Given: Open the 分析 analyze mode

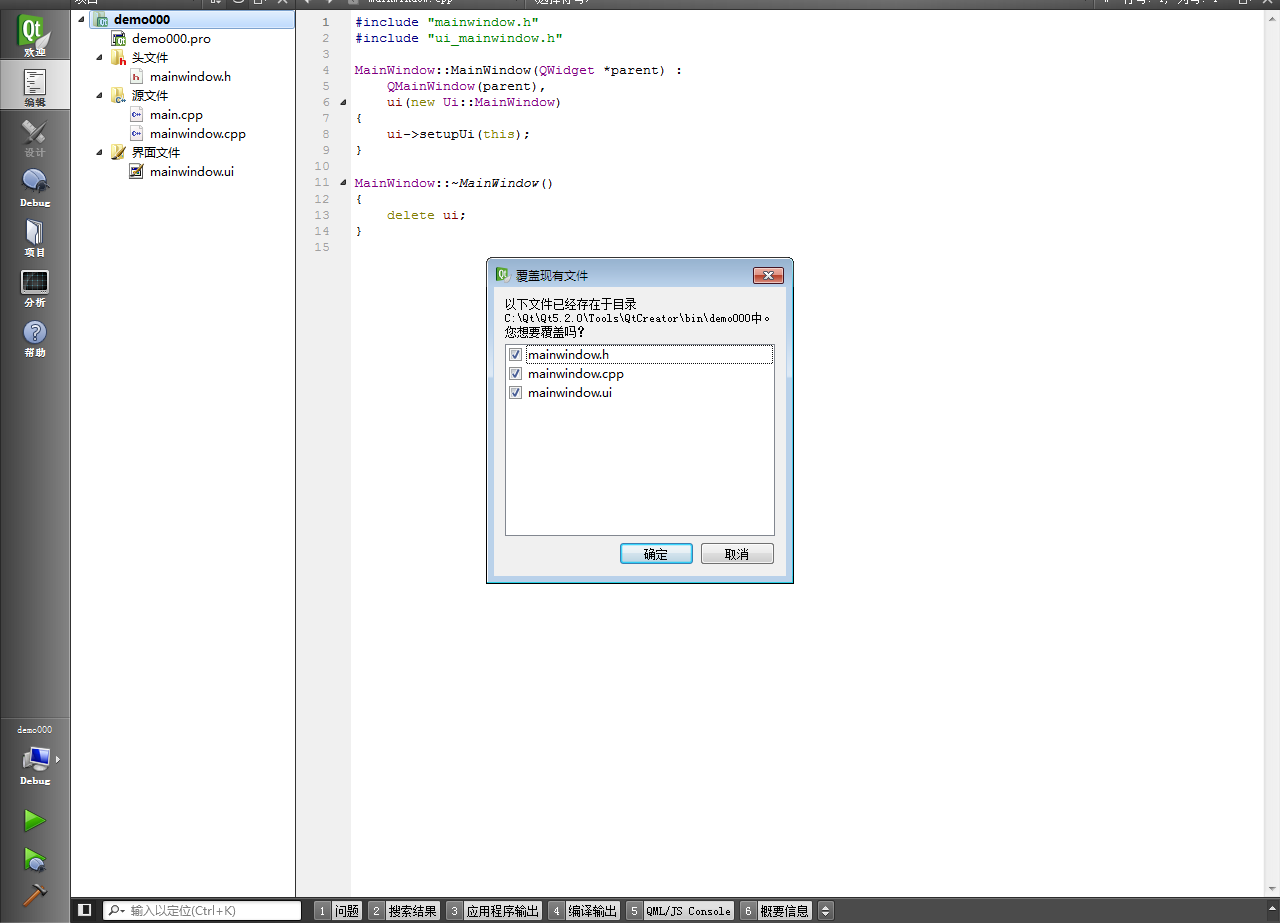Looking at the screenshot, I should (x=35, y=288).
